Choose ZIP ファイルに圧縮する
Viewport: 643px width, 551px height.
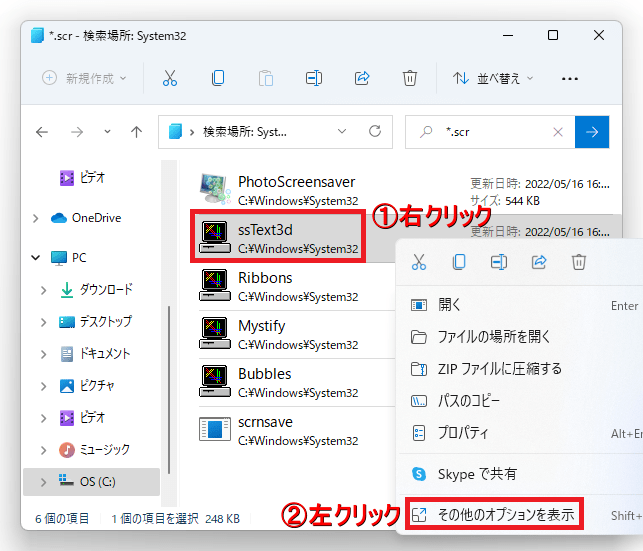[x=521, y=369]
